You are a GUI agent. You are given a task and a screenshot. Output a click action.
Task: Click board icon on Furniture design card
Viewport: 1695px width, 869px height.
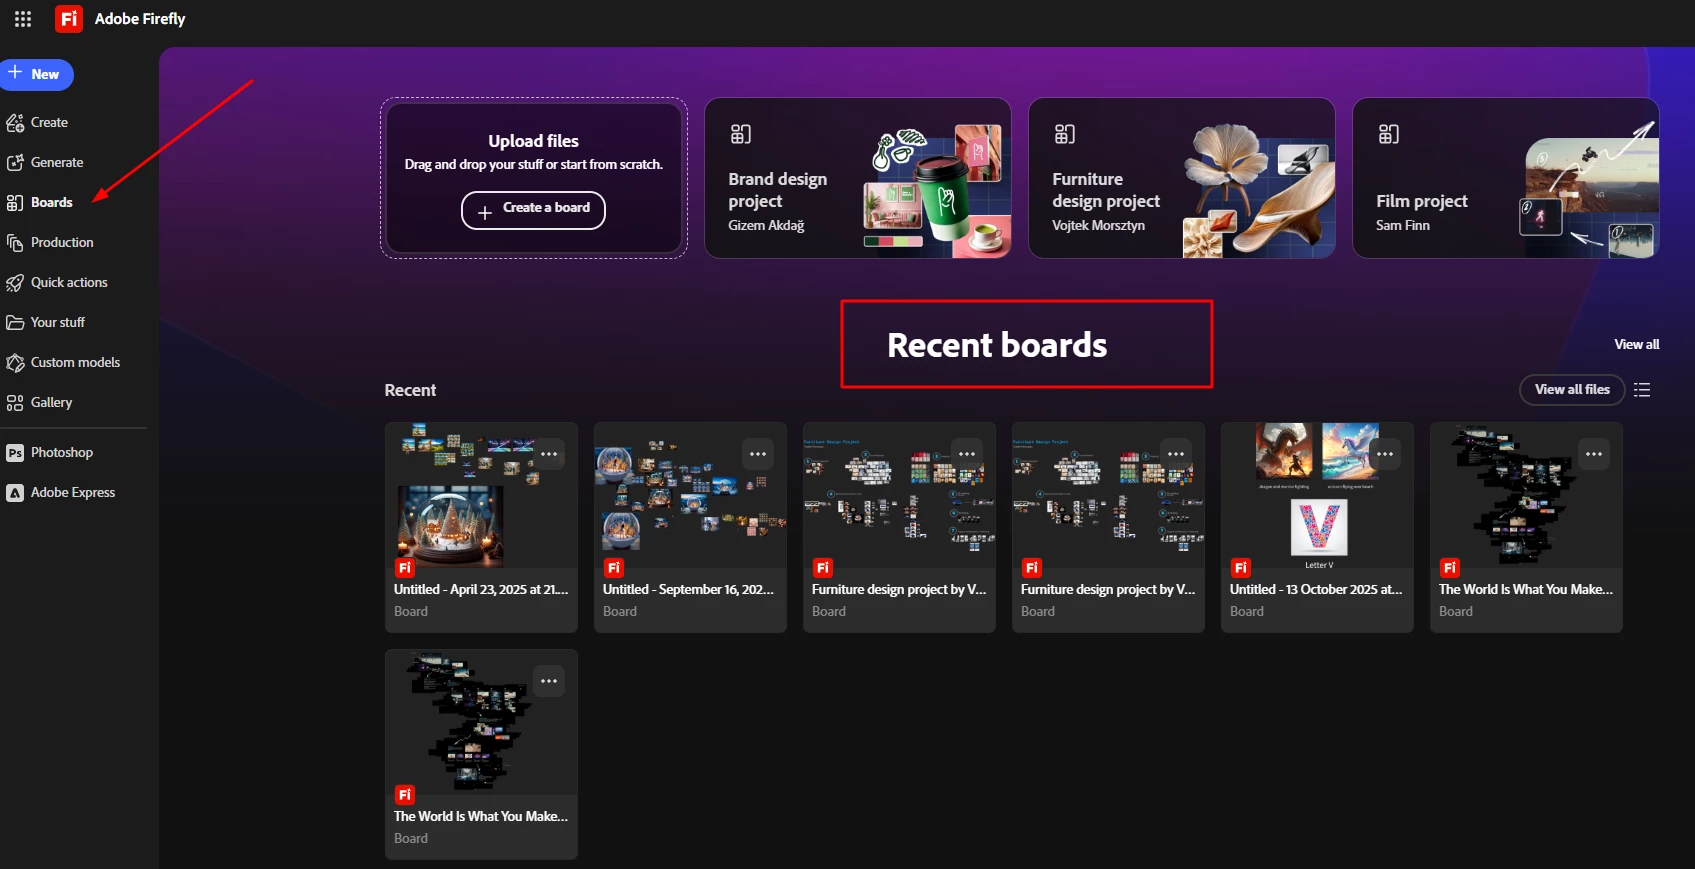[x=1065, y=134]
